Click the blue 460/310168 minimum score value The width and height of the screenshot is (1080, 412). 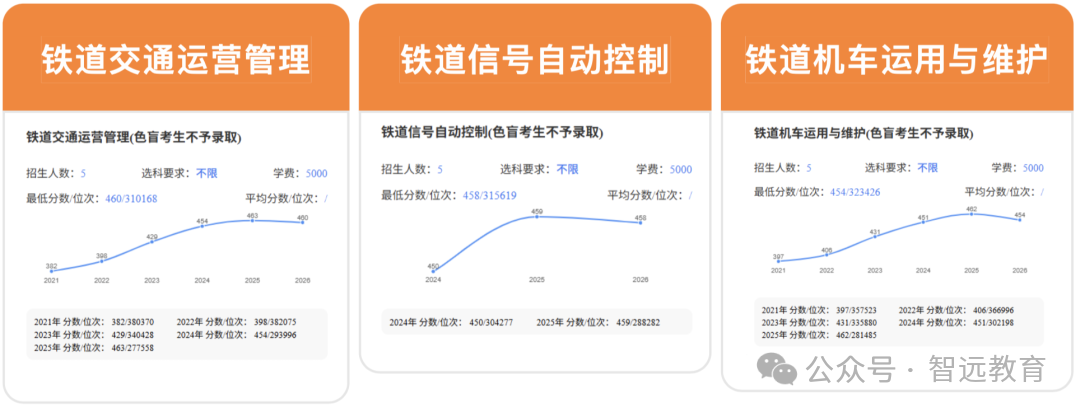click(131, 198)
